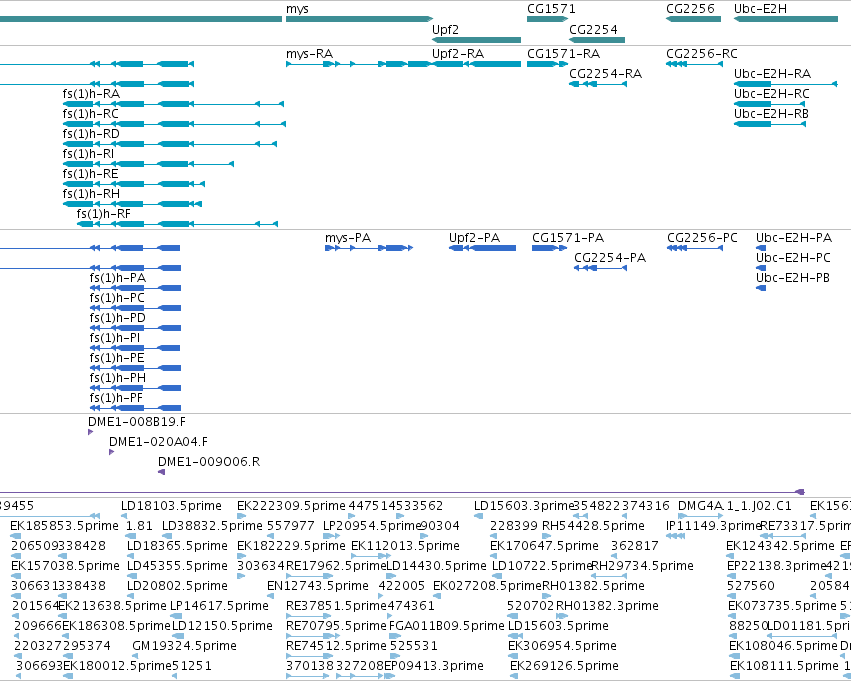Select the fs(1)h-PC protein label
The width and height of the screenshot is (851, 681).
(117, 298)
